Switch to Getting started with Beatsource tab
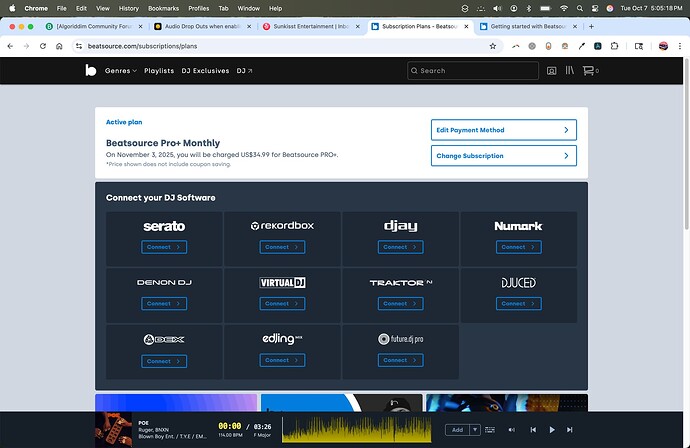 point(526,26)
